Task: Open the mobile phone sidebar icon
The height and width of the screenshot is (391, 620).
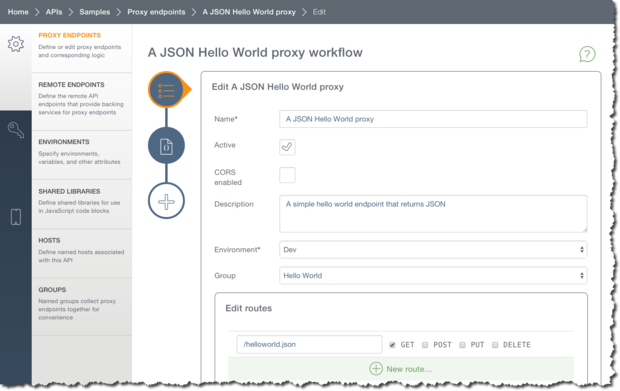Action: [16, 217]
